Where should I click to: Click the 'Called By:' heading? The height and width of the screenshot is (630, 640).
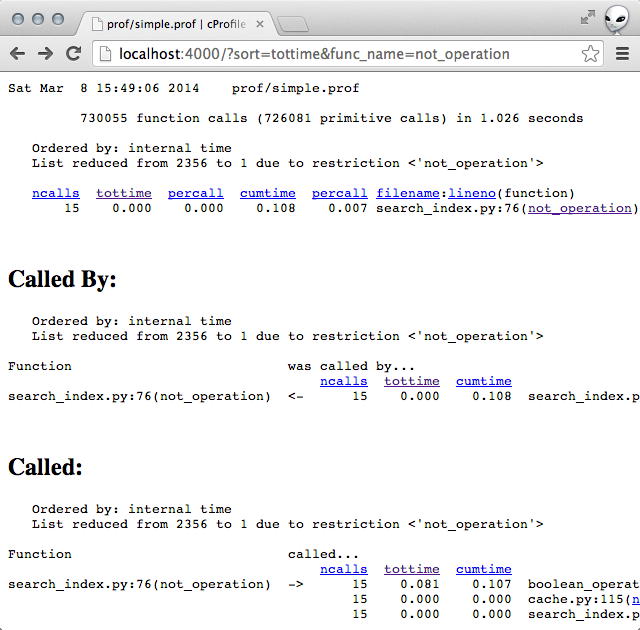[62, 280]
